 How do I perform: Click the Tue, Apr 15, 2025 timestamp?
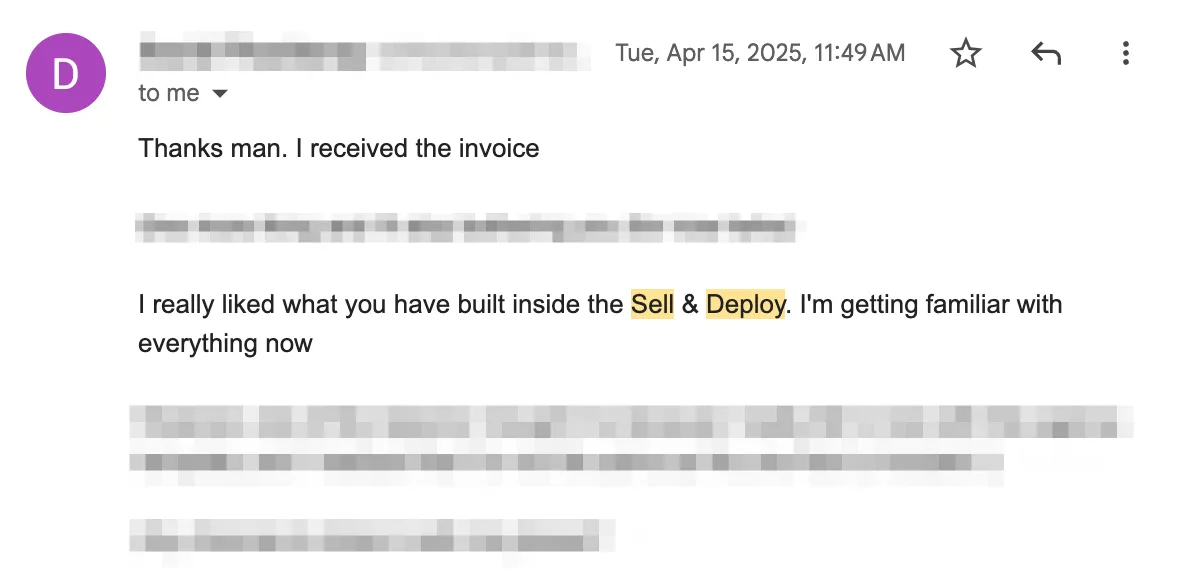pyautogui.click(x=760, y=53)
